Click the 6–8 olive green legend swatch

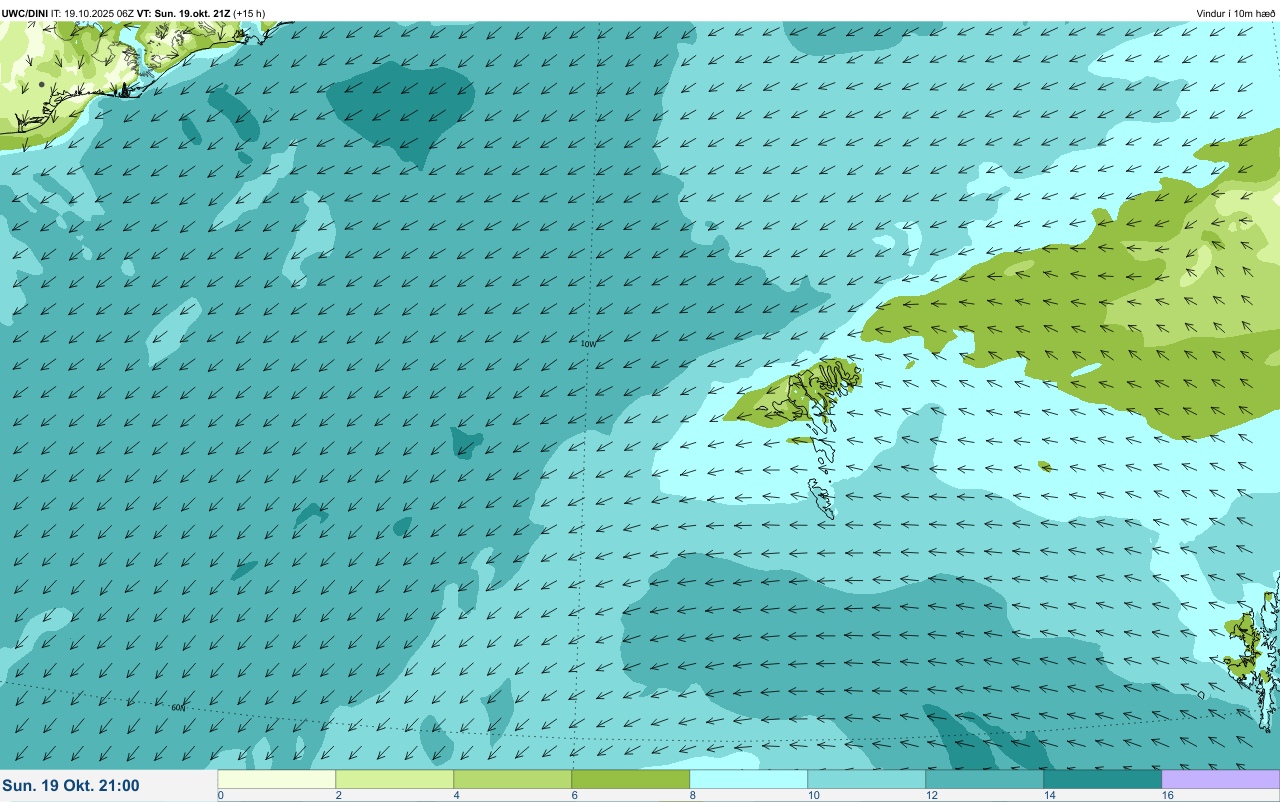tap(631, 779)
